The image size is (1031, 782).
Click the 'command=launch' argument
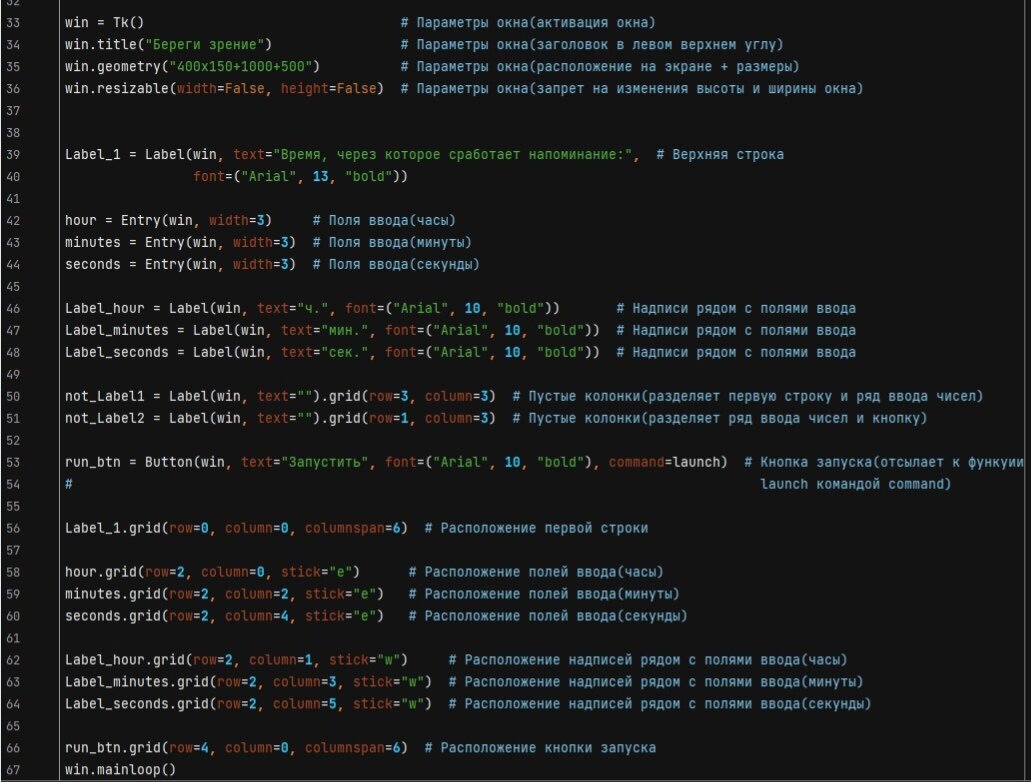tap(664, 462)
